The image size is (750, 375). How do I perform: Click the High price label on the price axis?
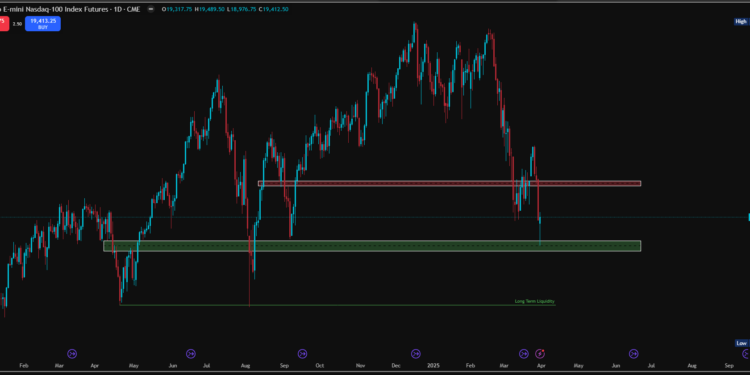(741, 22)
